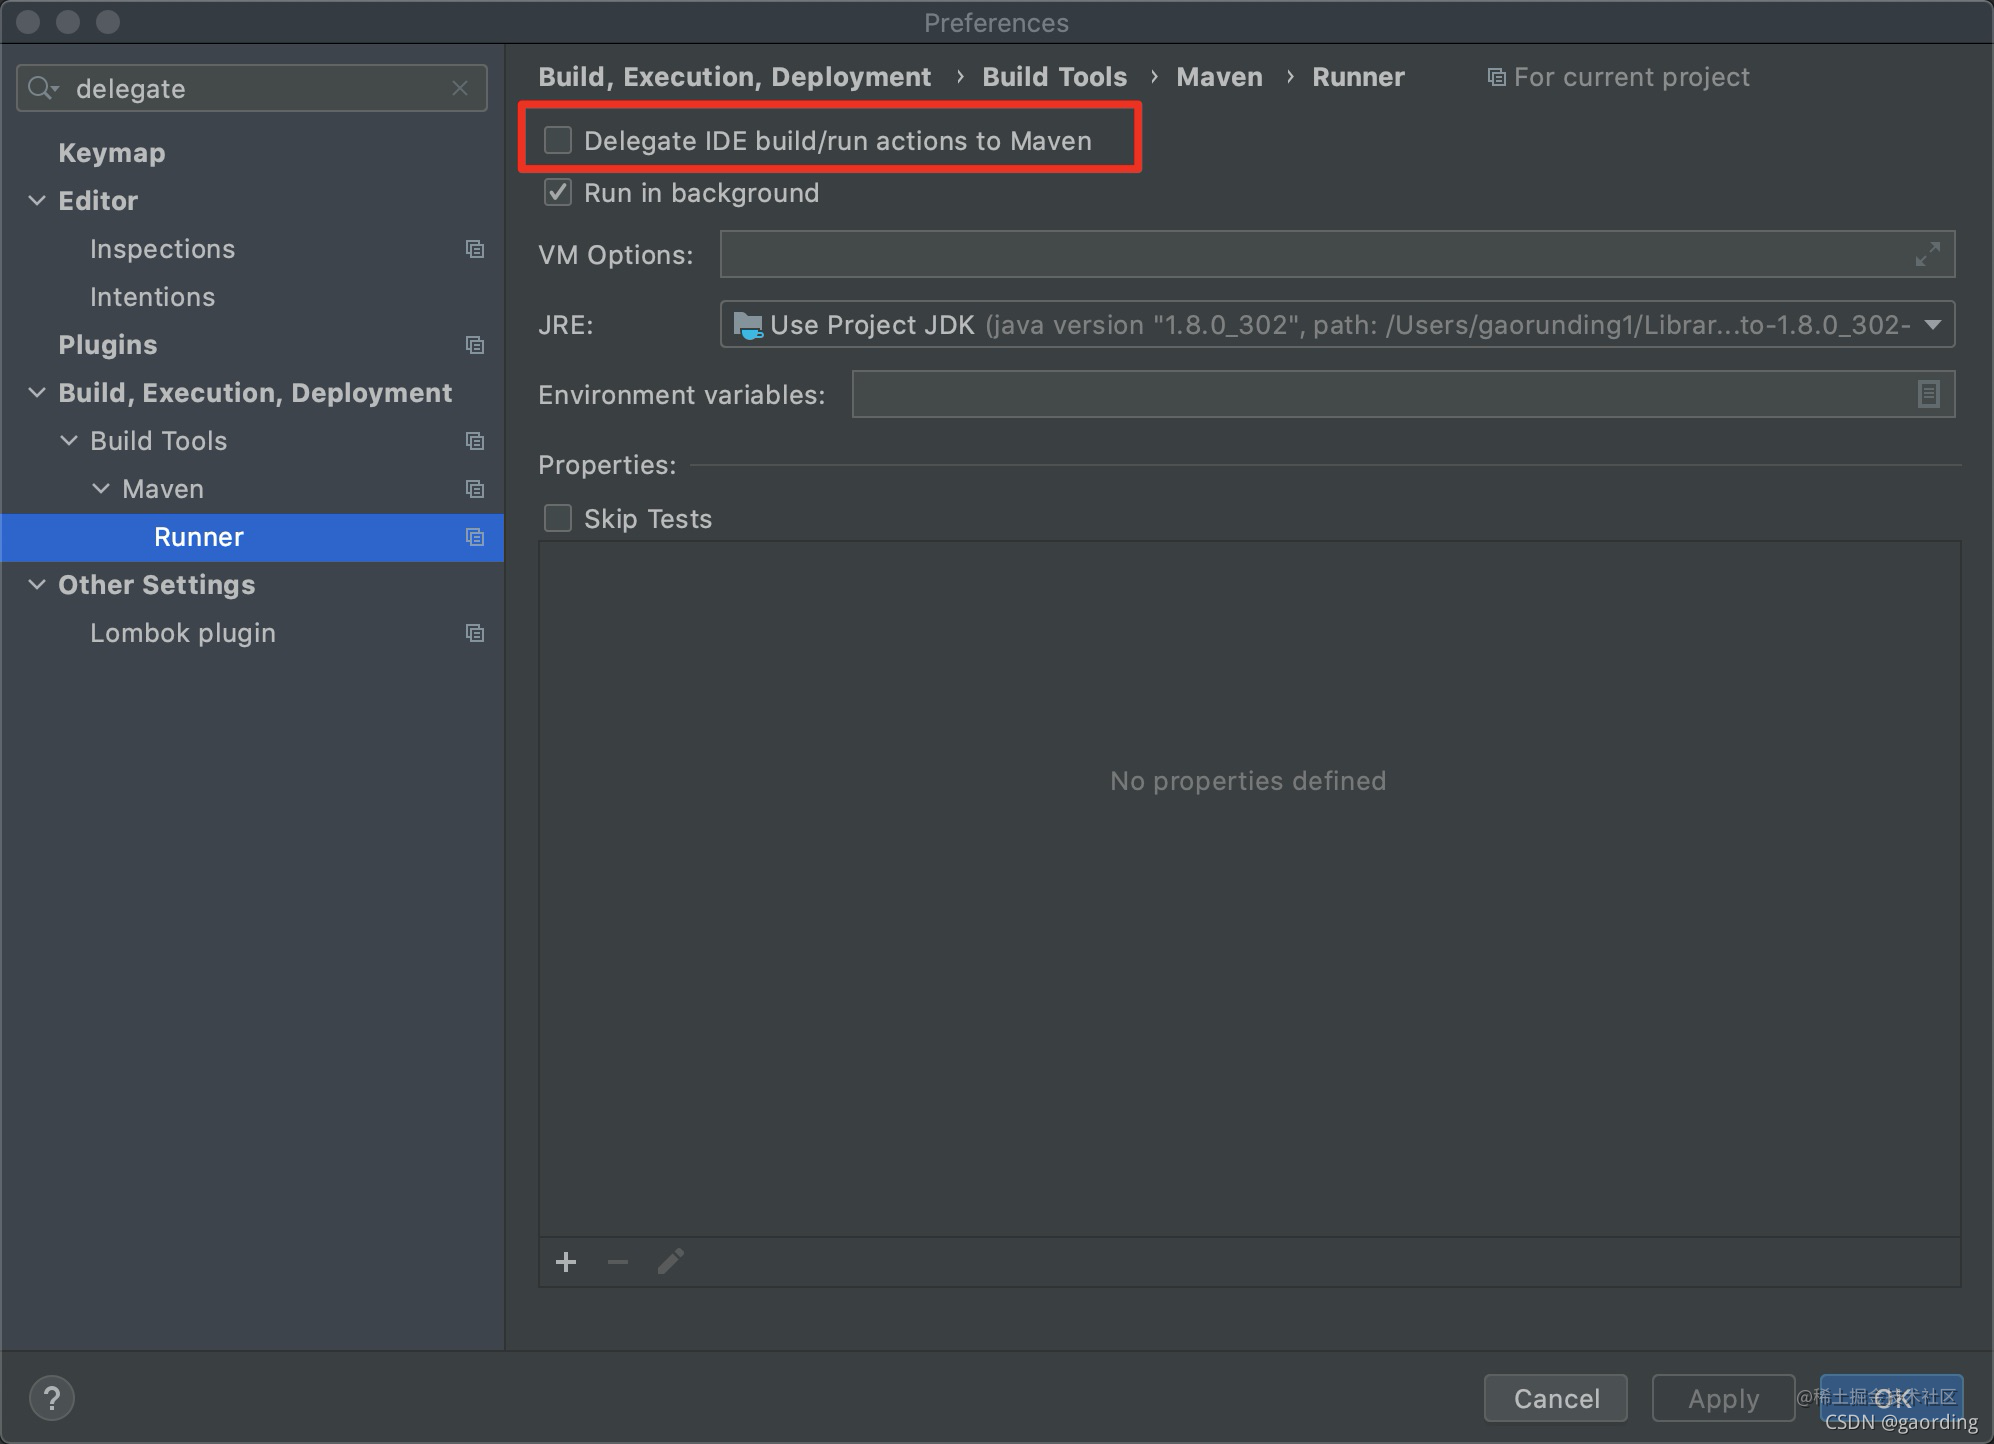Click project-level icon next to Inspections
1994x1444 pixels.
click(x=475, y=249)
